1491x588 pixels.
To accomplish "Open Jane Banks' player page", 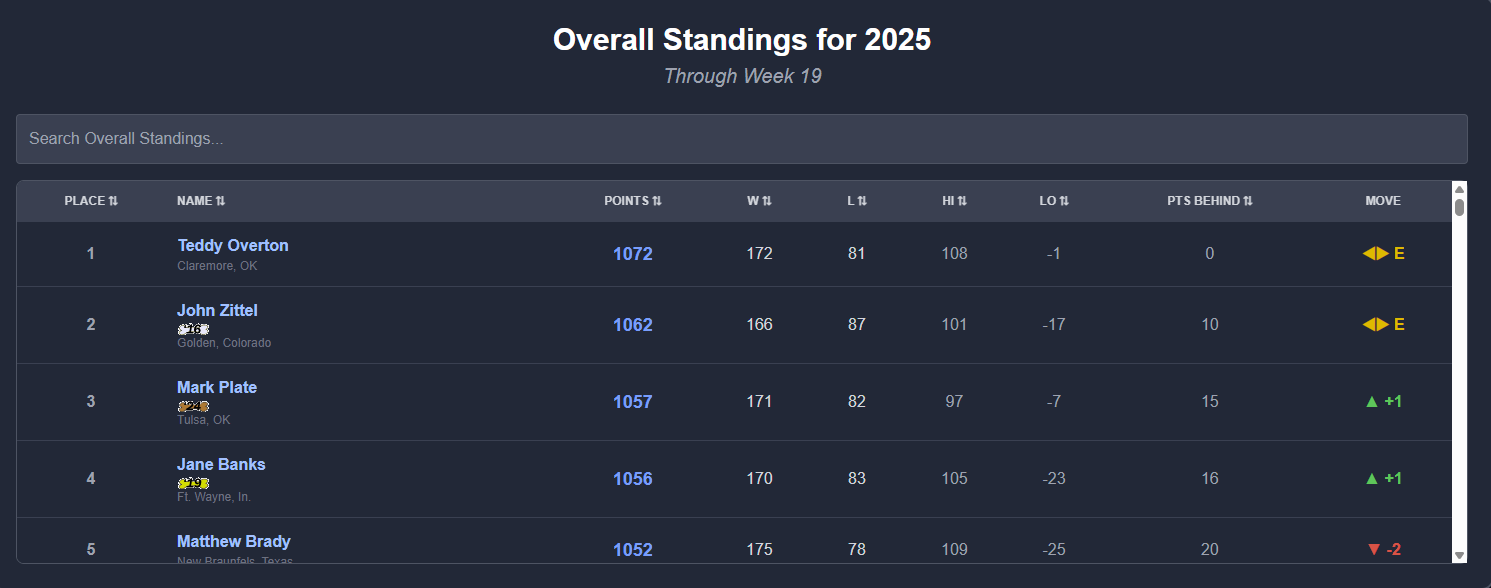I will (221, 464).
